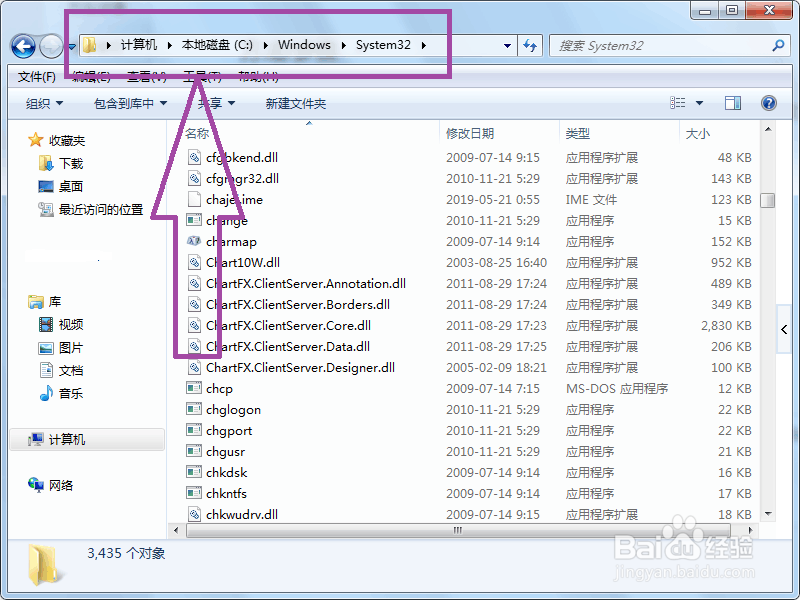Select the chajei.ime file icon

click(194, 199)
